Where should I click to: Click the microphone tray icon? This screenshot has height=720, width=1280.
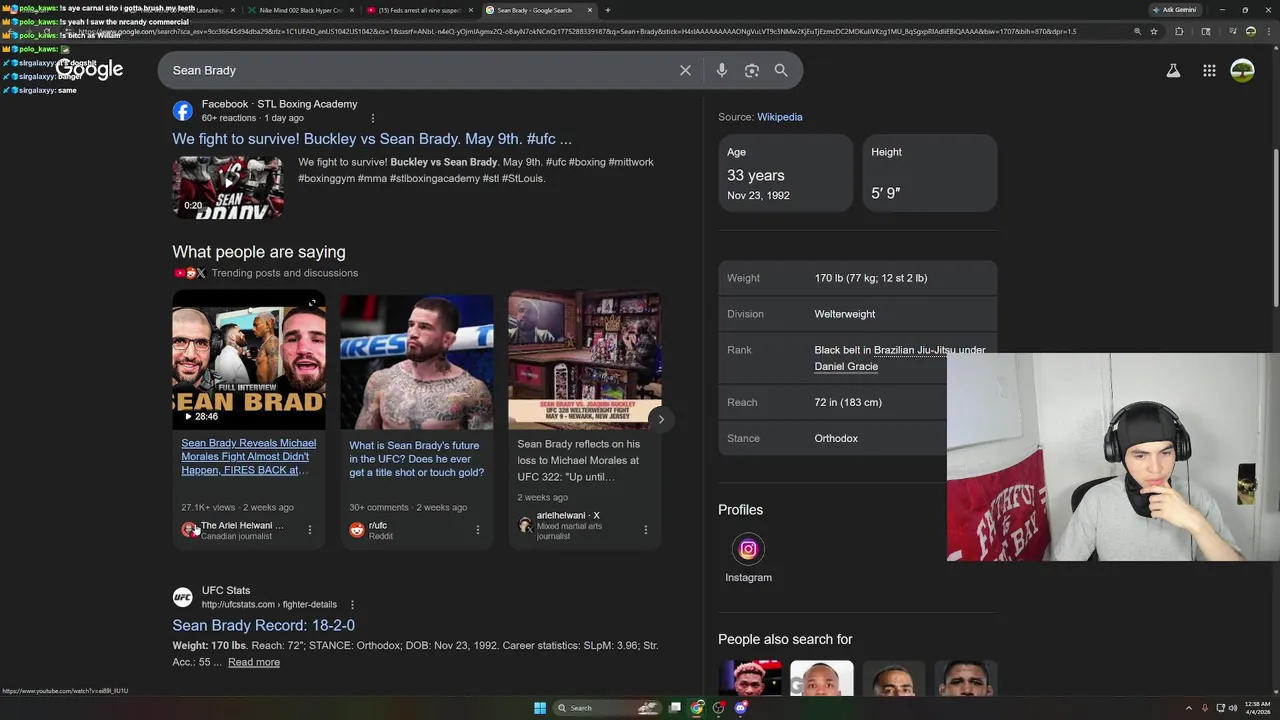[x=1205, y=708]
